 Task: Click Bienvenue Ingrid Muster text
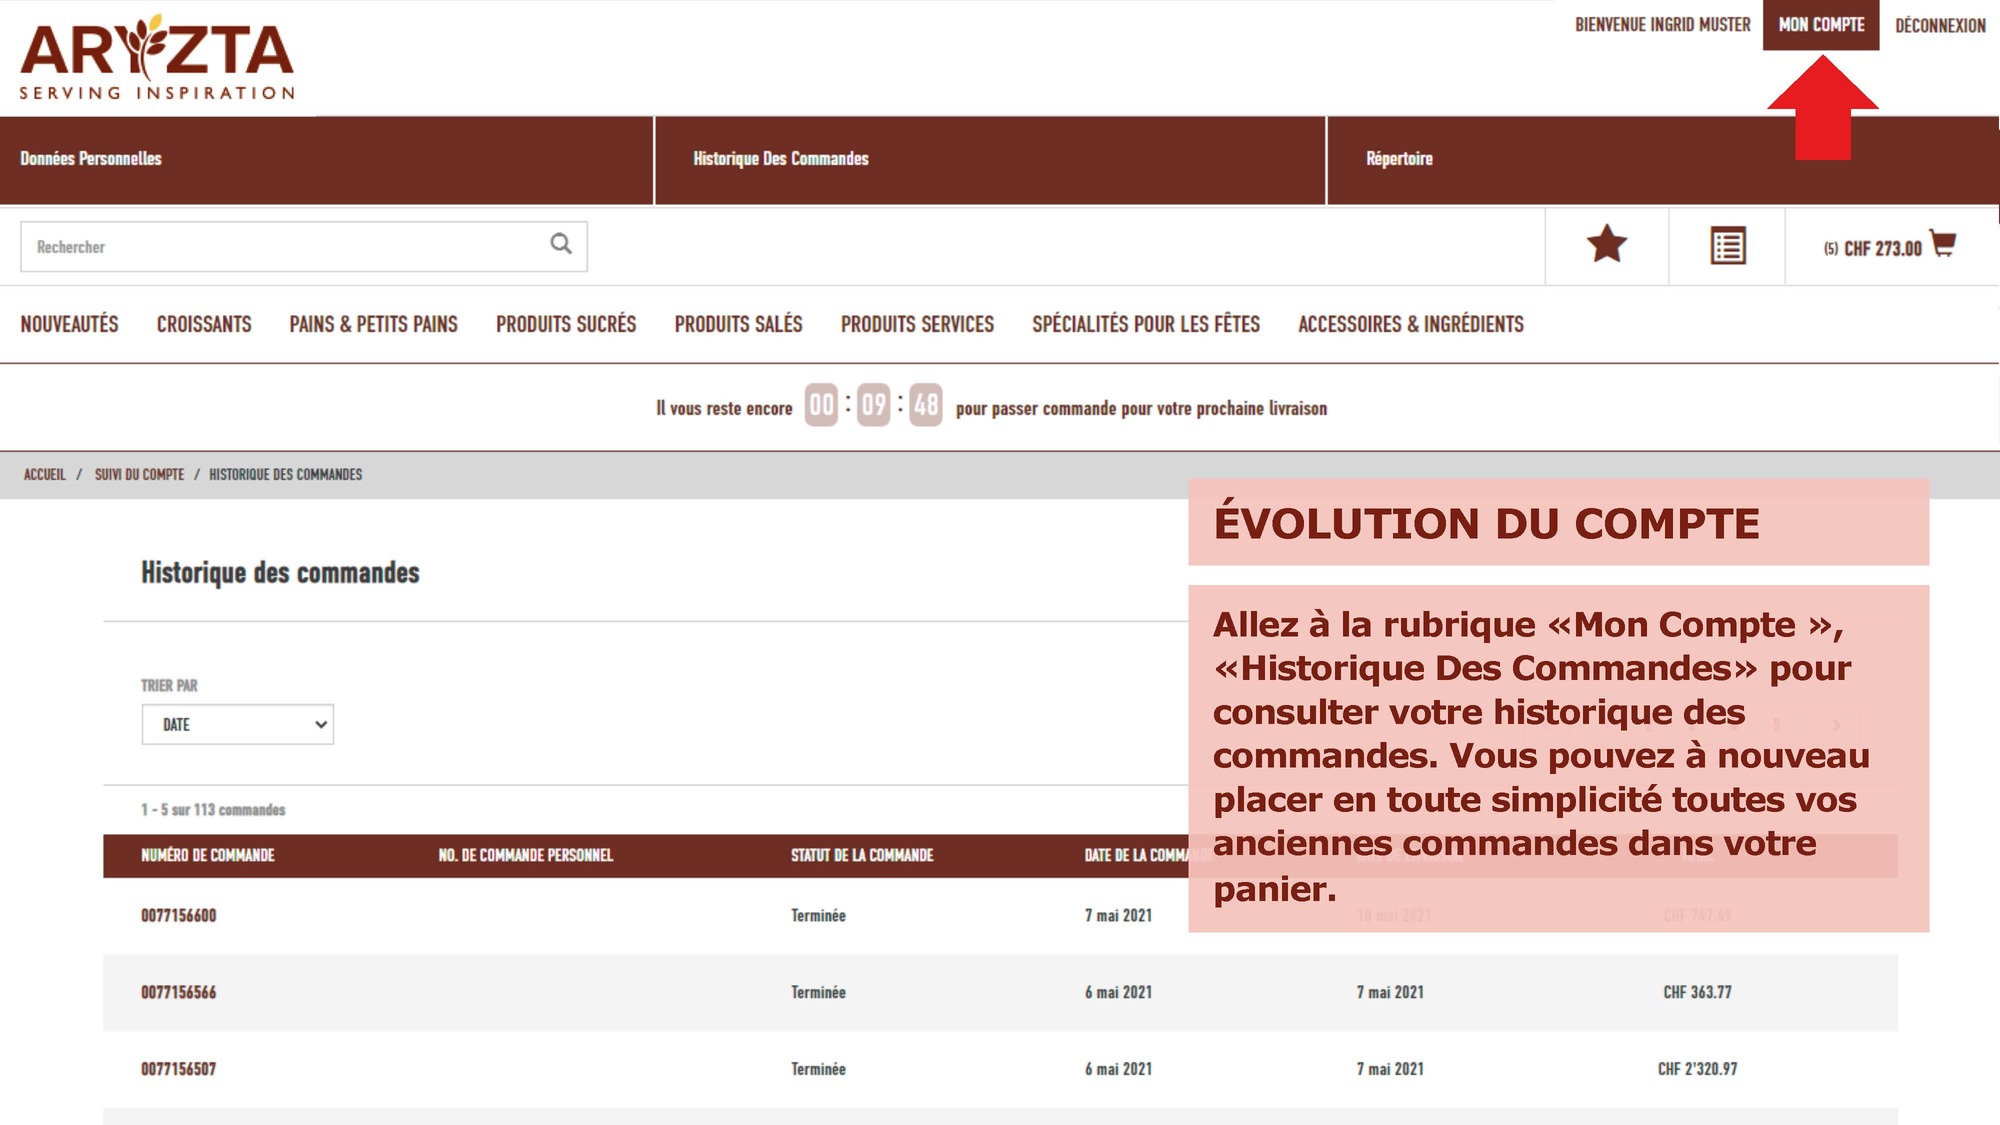tap(1662, 25)
